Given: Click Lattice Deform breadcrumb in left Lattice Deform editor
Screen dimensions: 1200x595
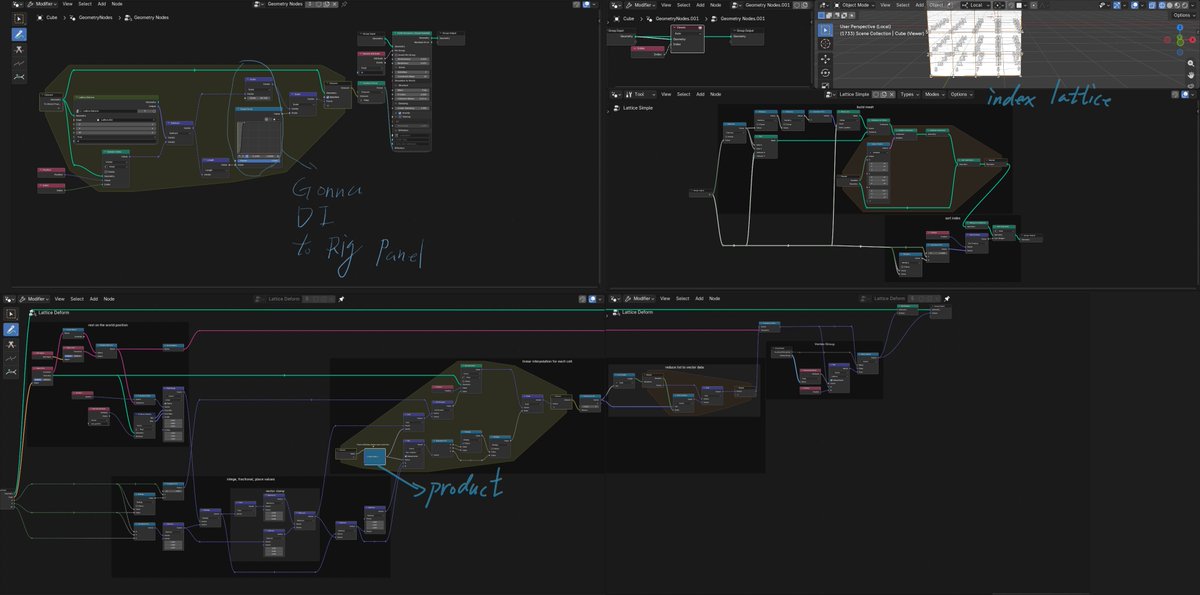Looking at the screenshot, I should coord(54,313).
